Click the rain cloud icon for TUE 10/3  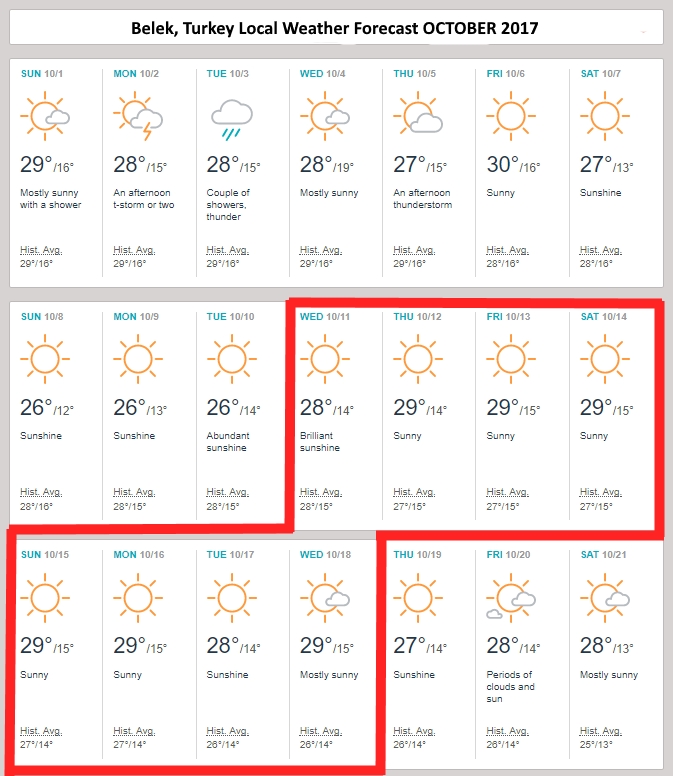tap(231, 118)
